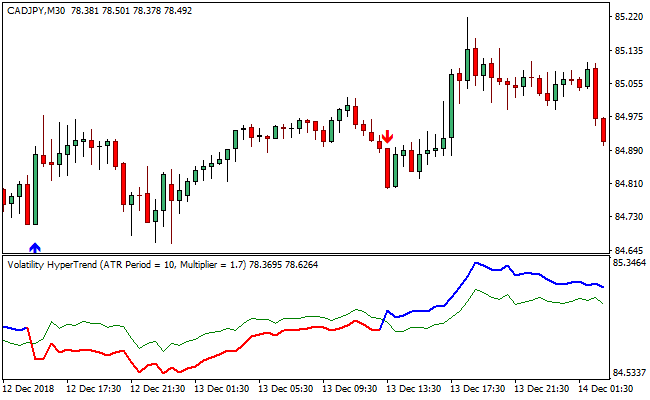Click the 14 Dec 01:30 time label
Screen dimensions: 650x400
pos(606,389)
